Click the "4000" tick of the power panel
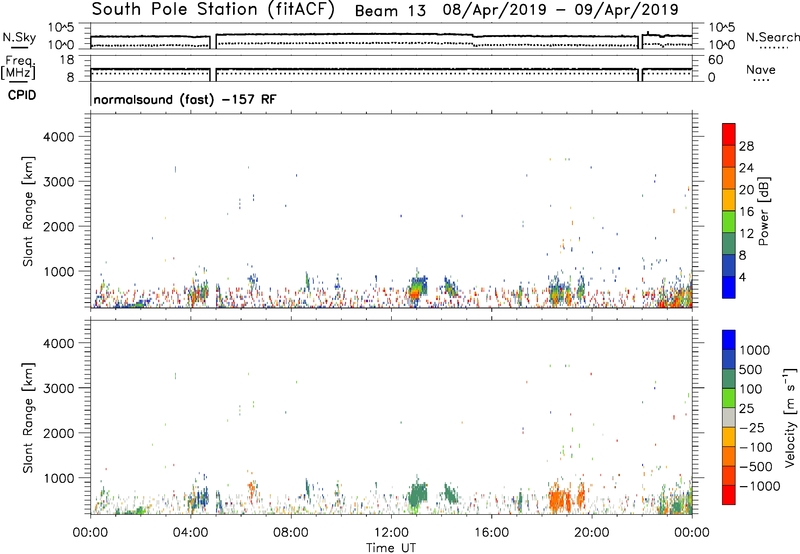 (x=59, y=137)
